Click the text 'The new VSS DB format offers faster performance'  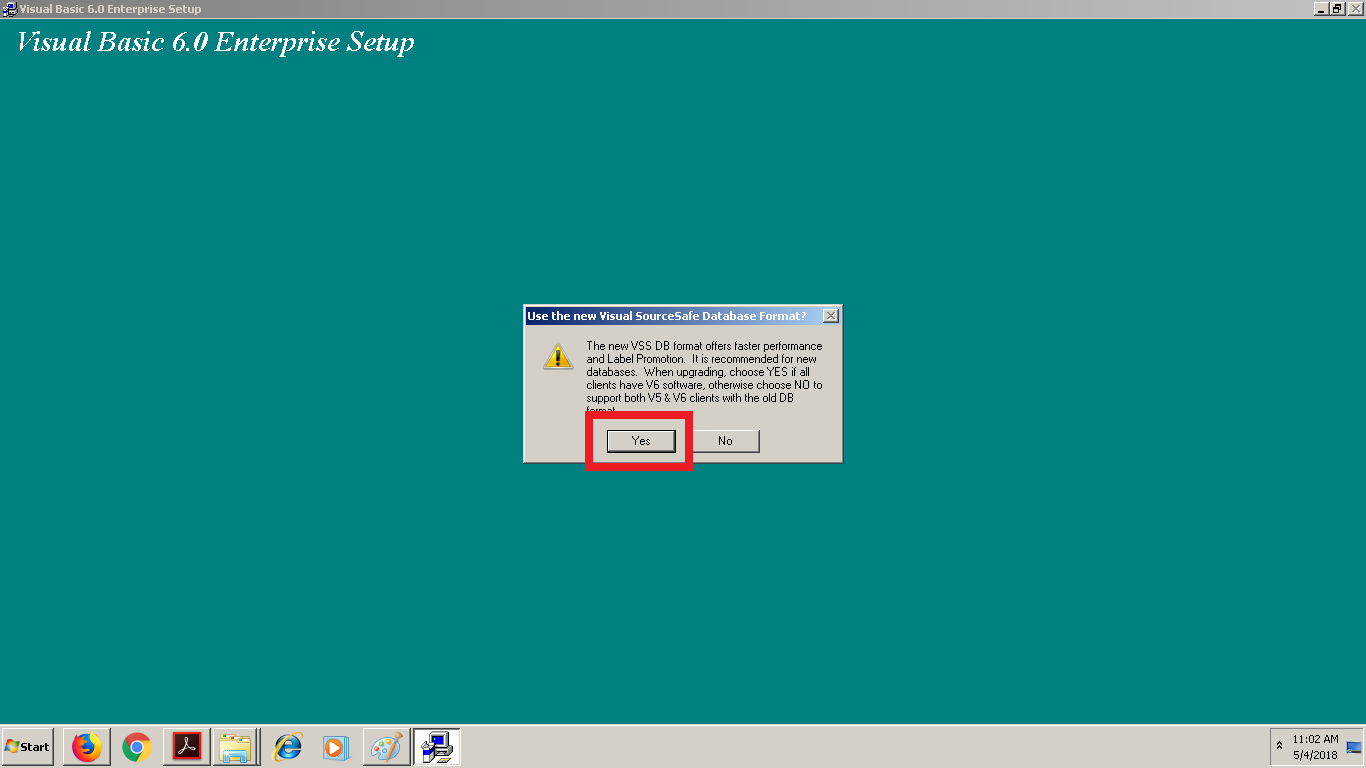pos(704,346)
